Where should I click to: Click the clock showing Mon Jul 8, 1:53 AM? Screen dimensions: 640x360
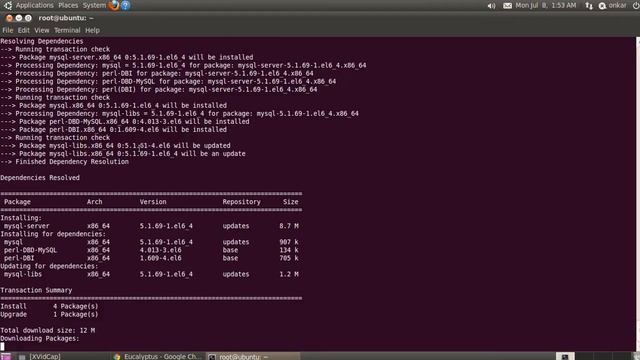point(546,5)
